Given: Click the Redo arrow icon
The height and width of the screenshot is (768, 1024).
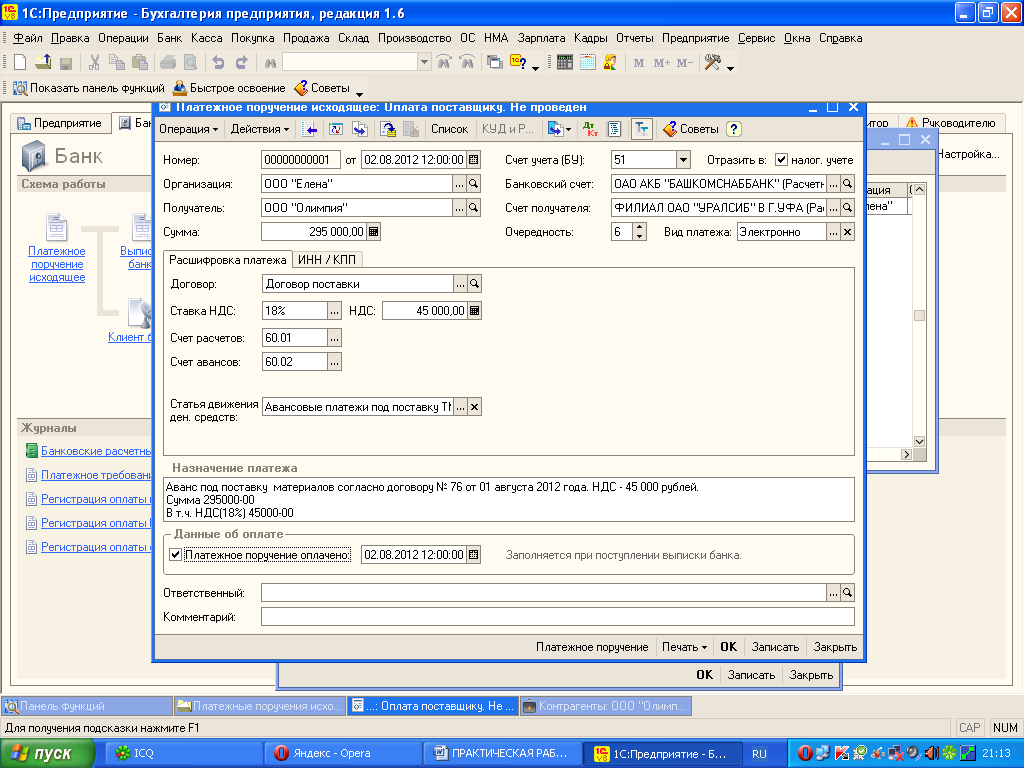Looking at the screenshot, I should click(242, 63).
